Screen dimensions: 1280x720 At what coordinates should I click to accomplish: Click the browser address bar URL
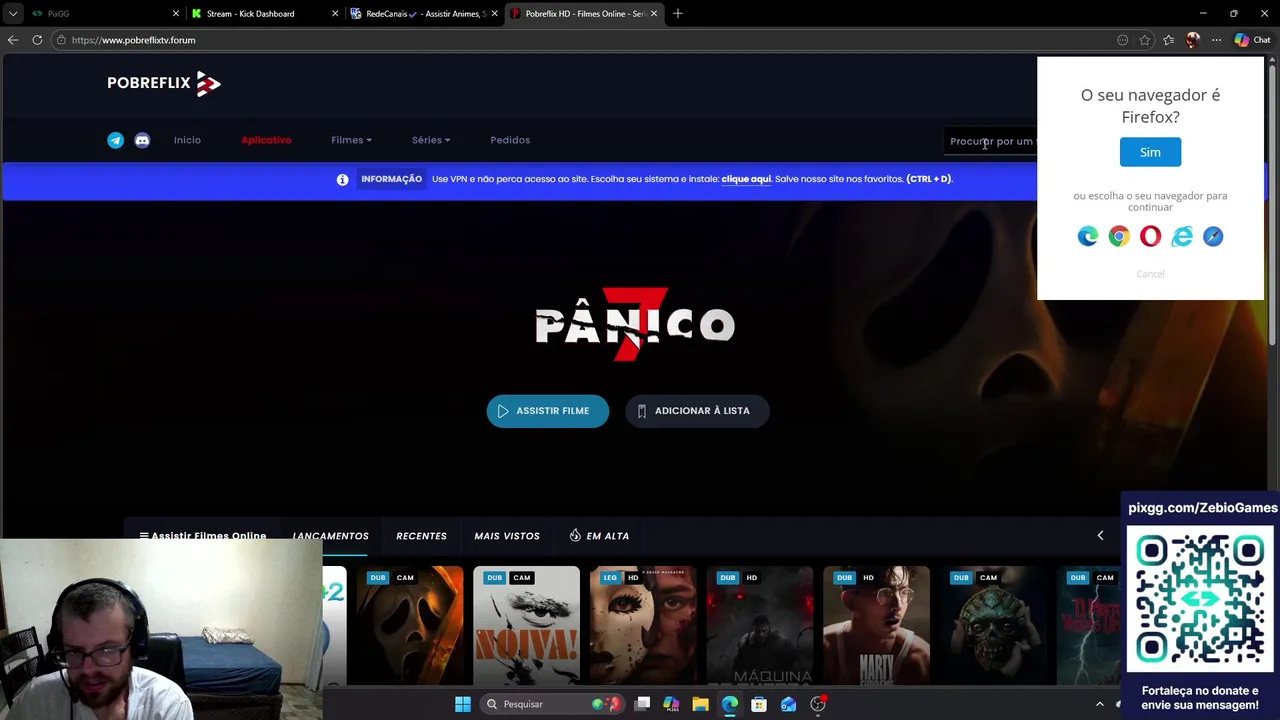pyautogui.click(x=133, y=40)
